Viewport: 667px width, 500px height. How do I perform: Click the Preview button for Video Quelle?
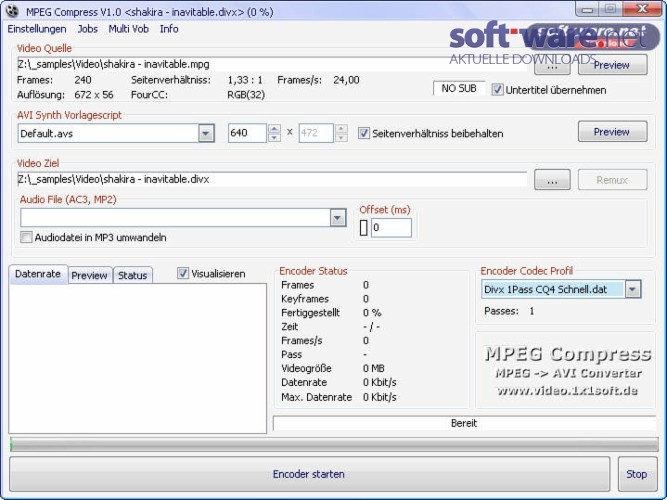(x=613, y=65)
